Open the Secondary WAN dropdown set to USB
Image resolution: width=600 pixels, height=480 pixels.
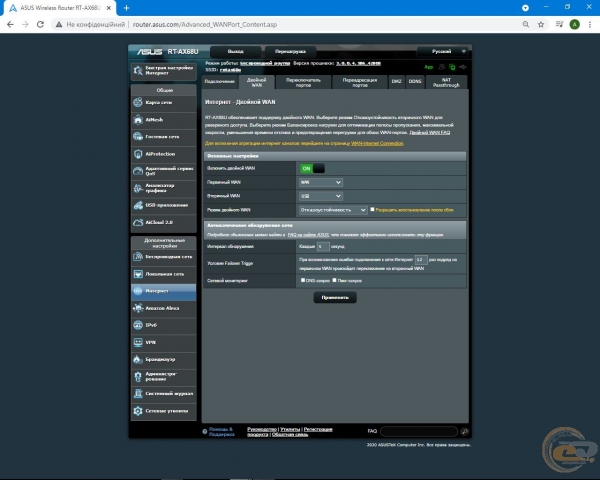(x=321, y=196)
